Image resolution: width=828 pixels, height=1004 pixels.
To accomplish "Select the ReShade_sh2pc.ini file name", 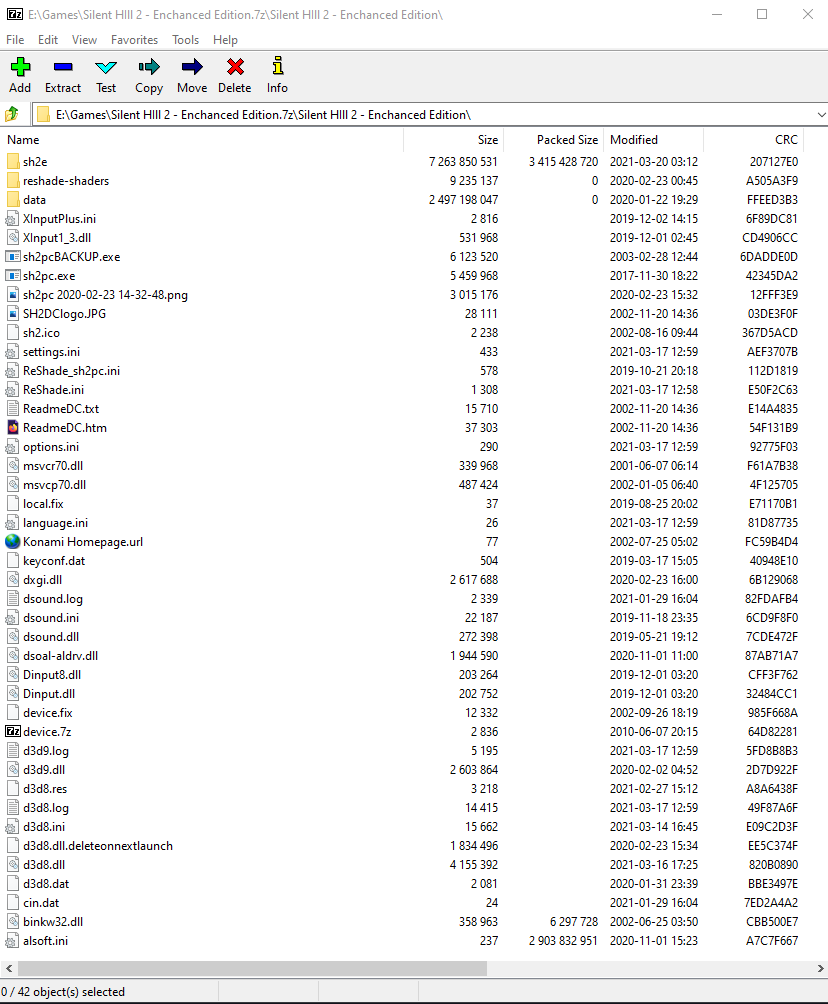I will click(x=72, y=371).
